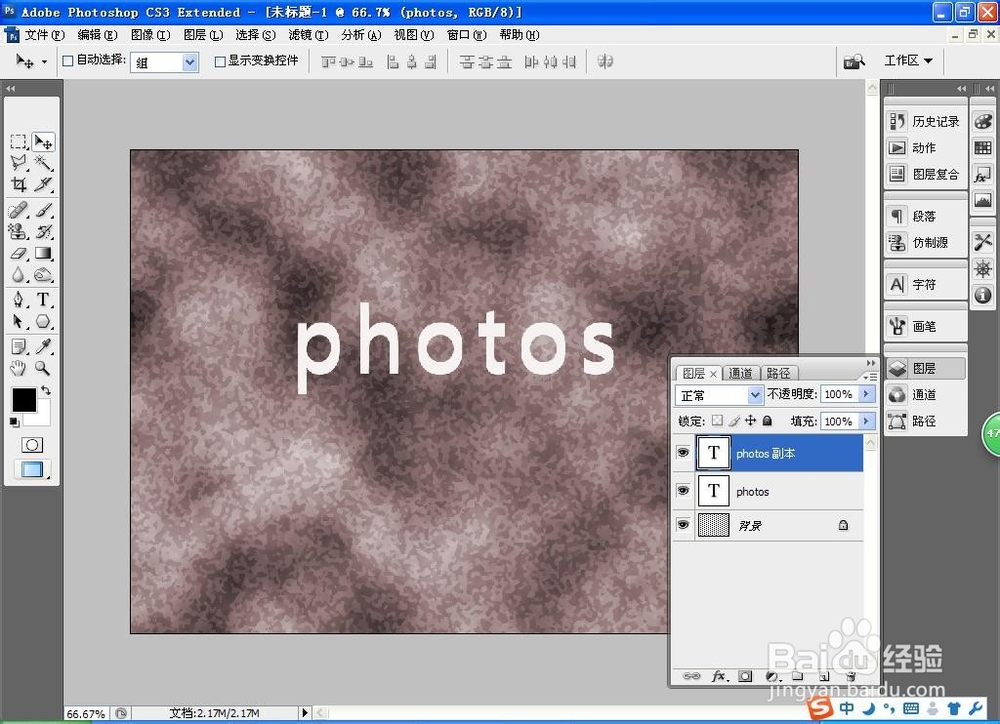This screenshot has width=1000, height=724.
Task: Open the 图层复合 panel
Action: pyautogui.click(x=925, y=174)
